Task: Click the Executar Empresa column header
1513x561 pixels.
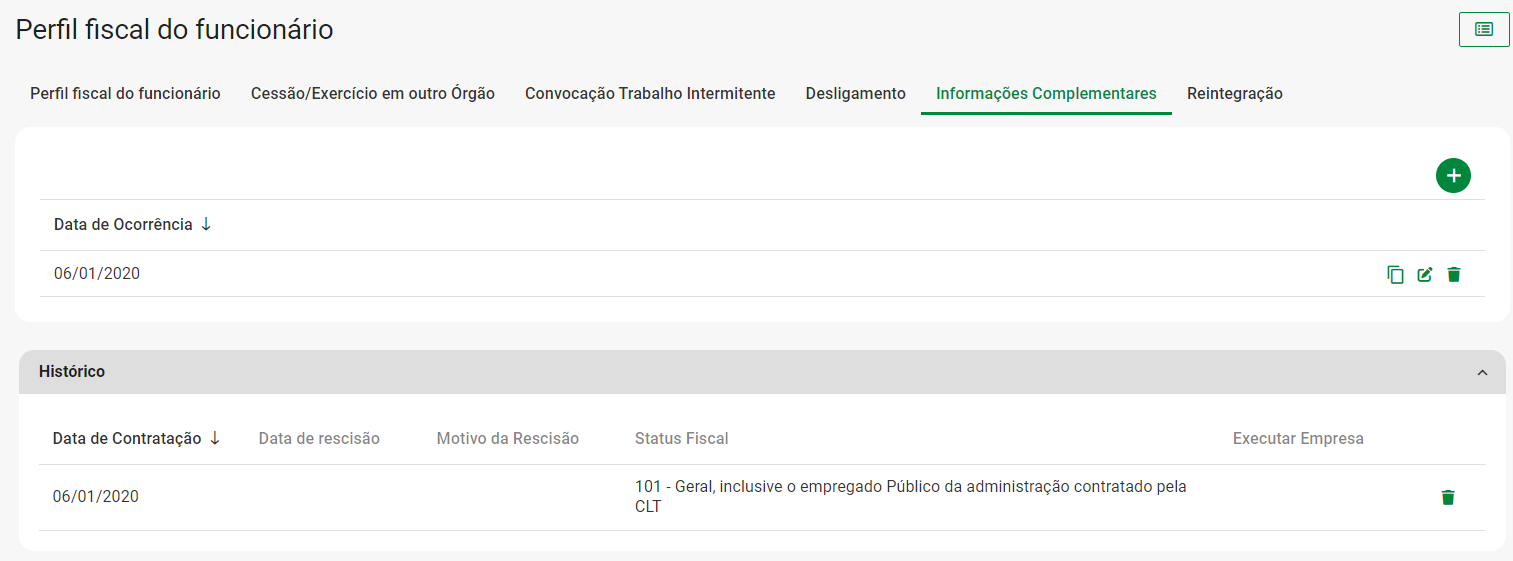Action: (x=1298, y=438)
